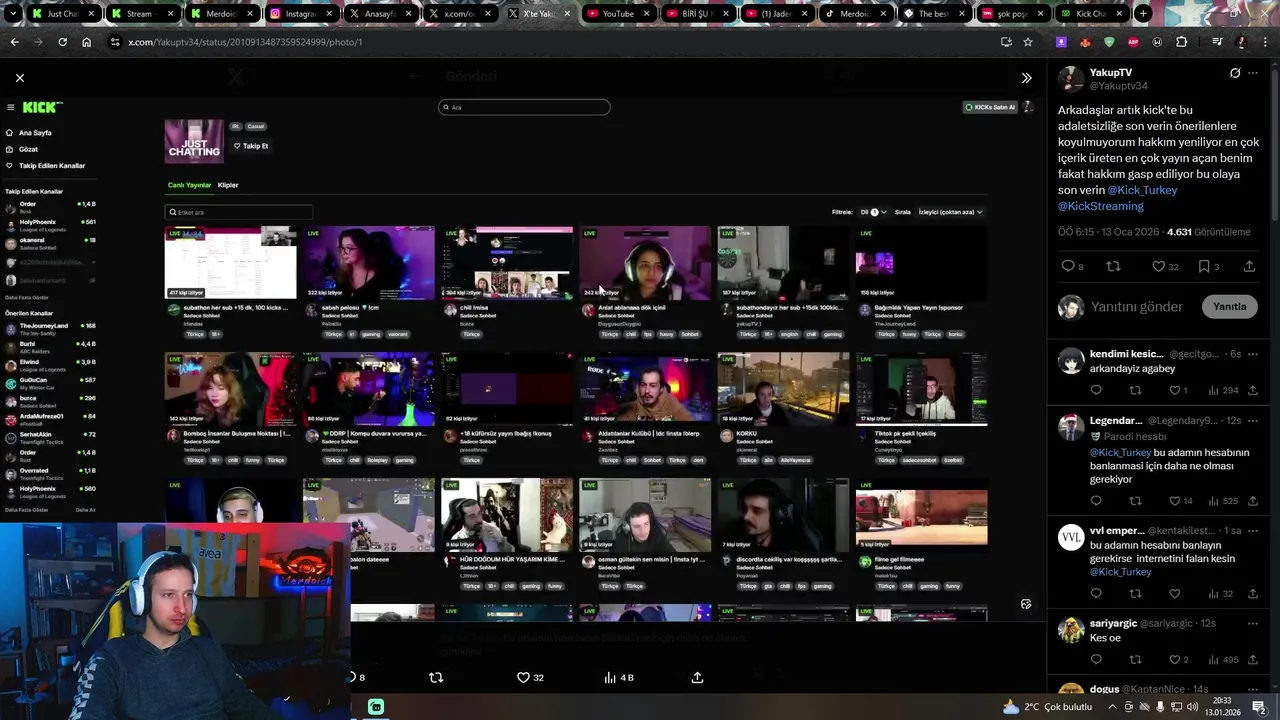The height and width of the screenshot is (720, 1280).
Task: Select the 'Klipler' tab in Kick photo
Action: tap(228, 185)
